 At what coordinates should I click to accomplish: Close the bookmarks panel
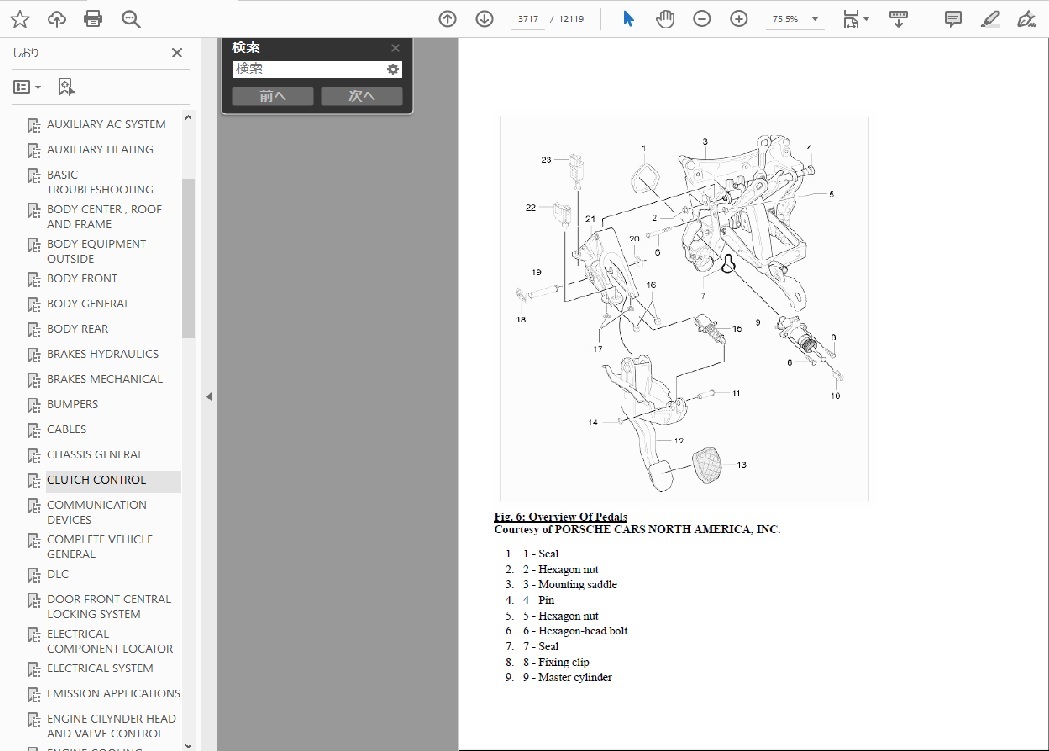(177, 52)
